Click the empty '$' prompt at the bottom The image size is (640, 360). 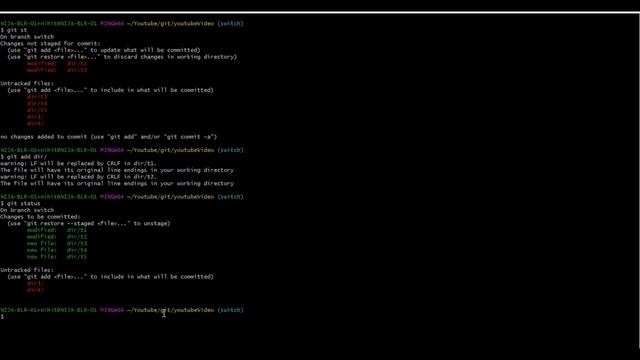(2, 317)
